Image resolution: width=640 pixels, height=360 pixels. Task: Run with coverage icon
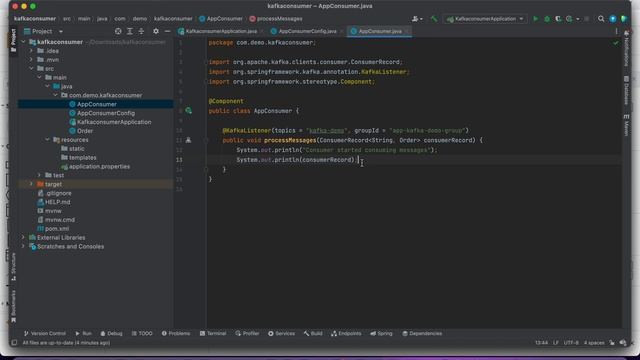click(558, 19)
